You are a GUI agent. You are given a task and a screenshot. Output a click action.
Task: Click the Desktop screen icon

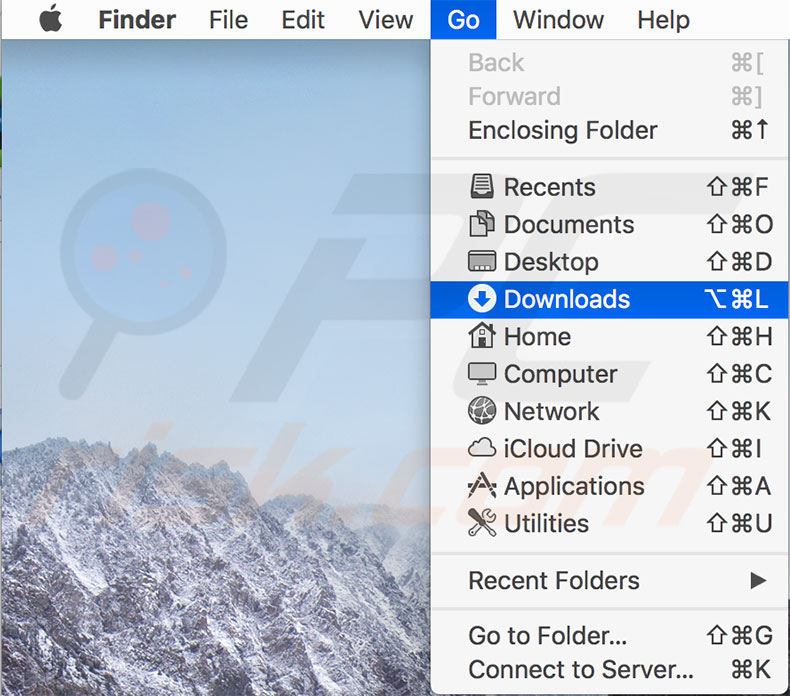pyautogui.click(x=482, y=261)
